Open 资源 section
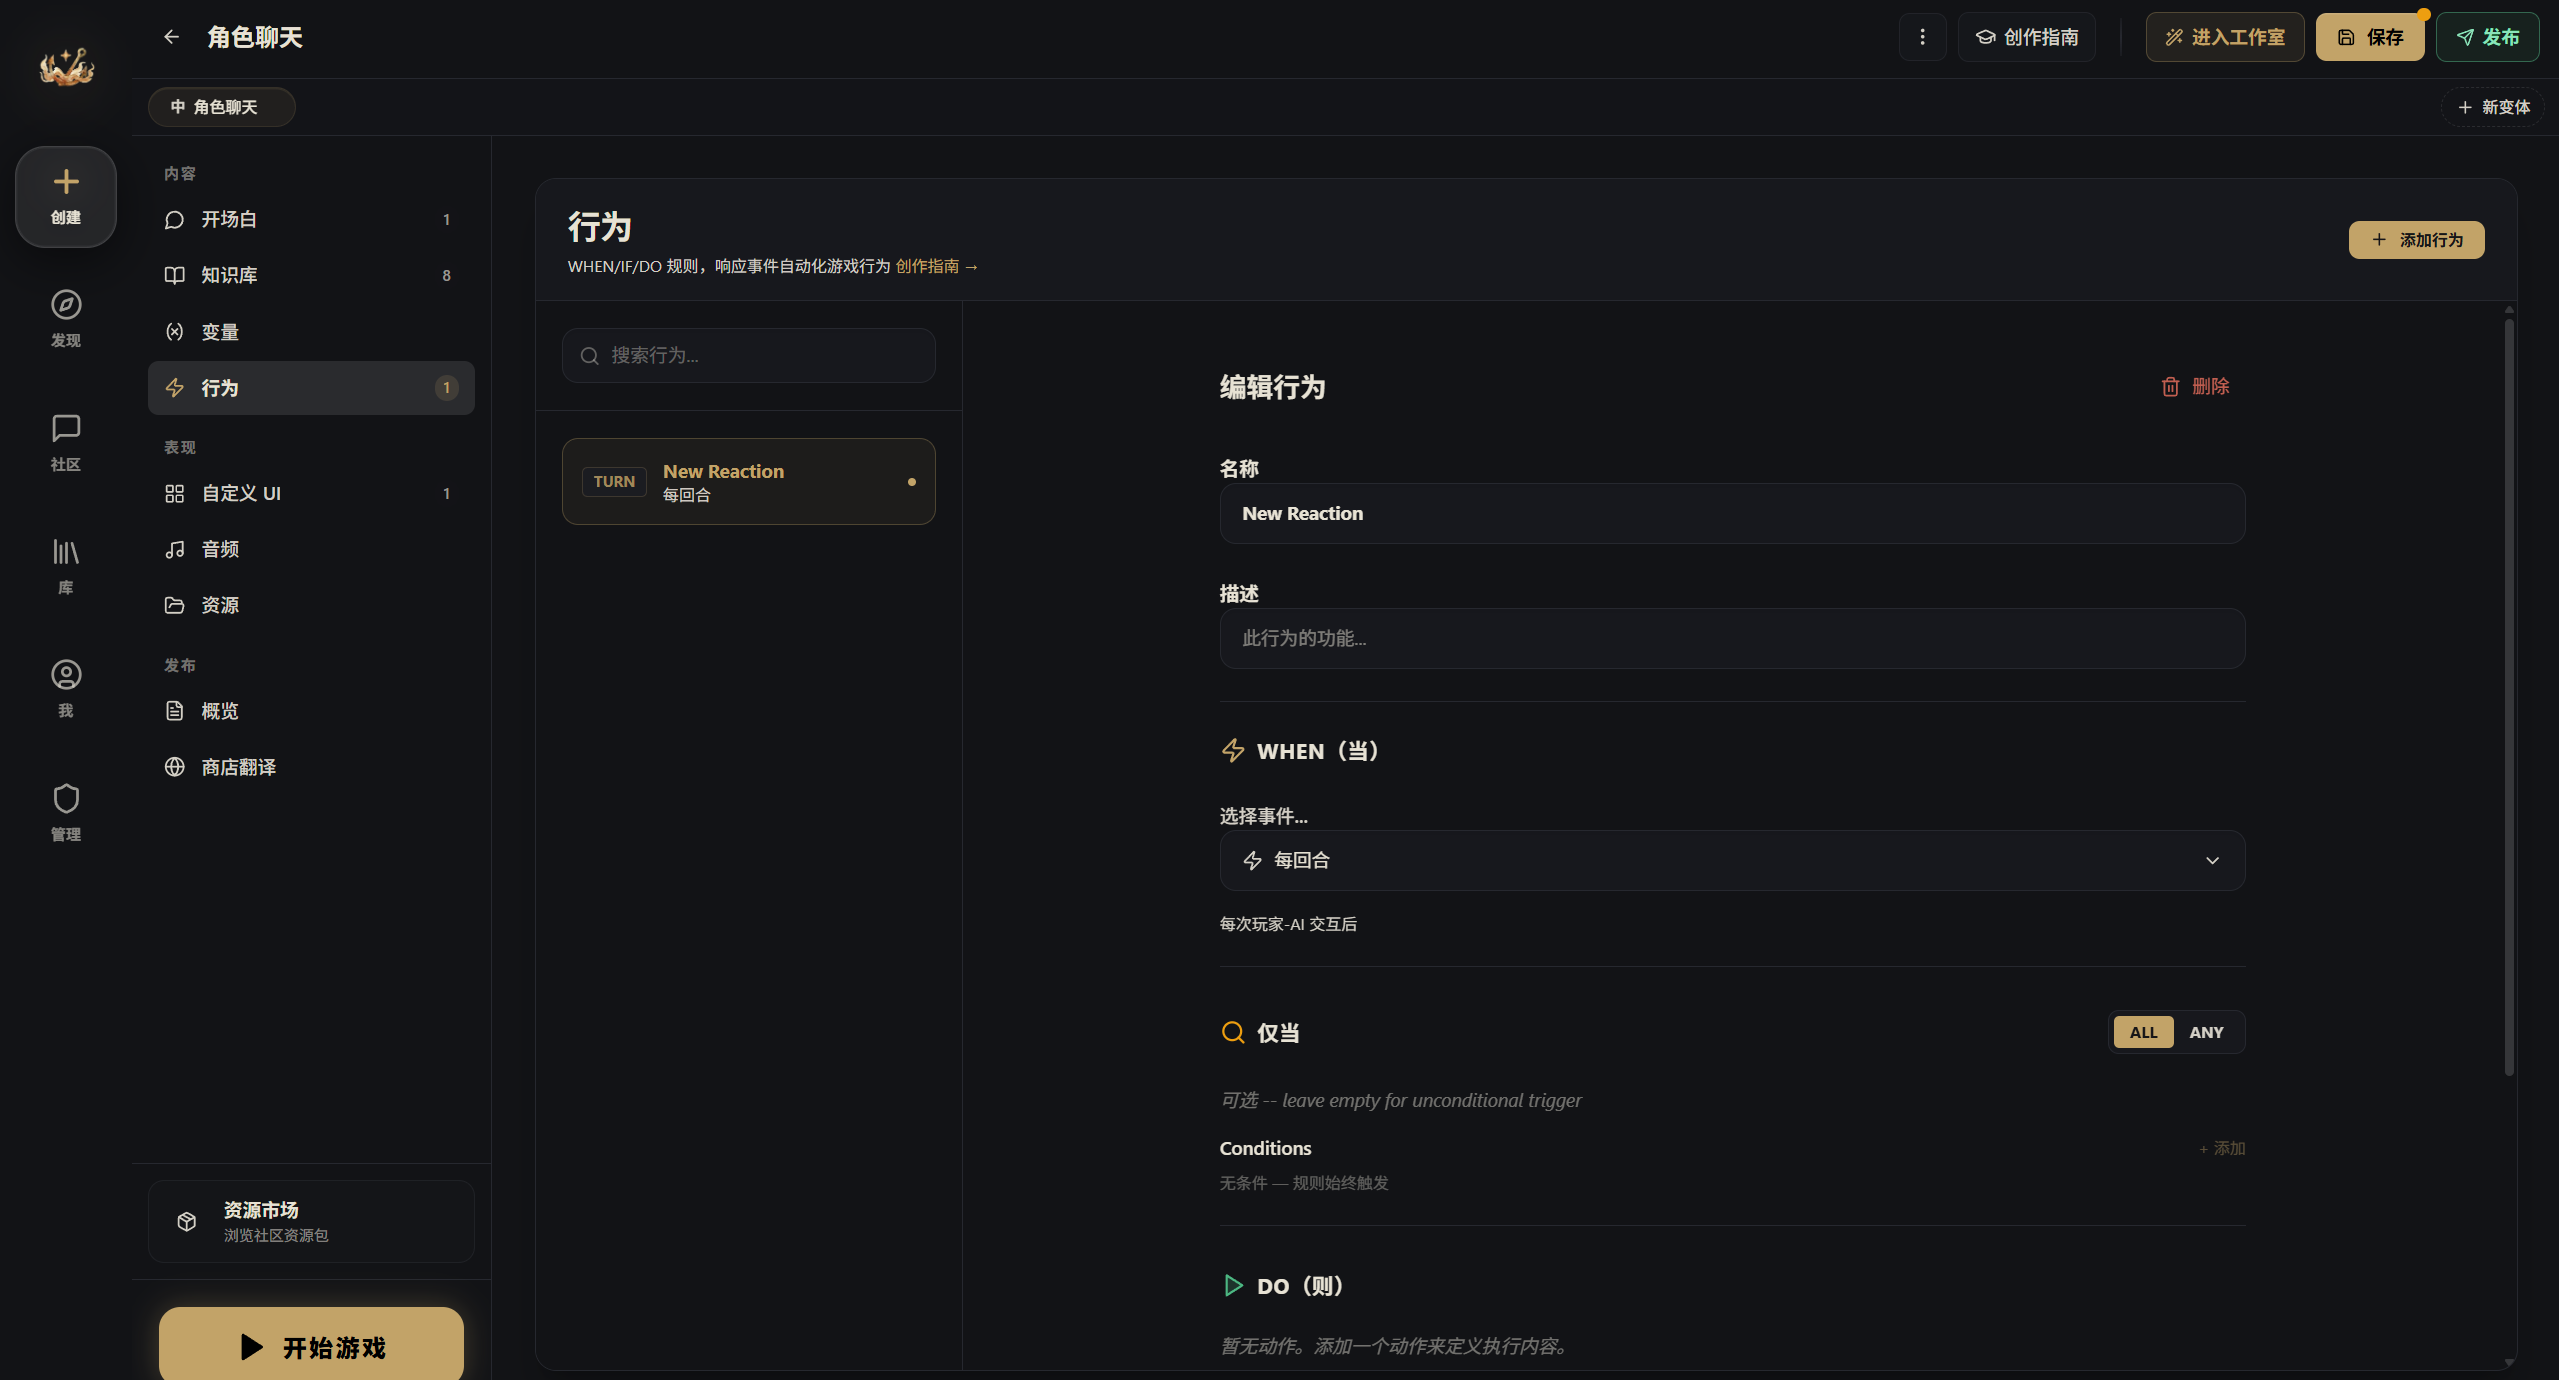 click(311, 605)
